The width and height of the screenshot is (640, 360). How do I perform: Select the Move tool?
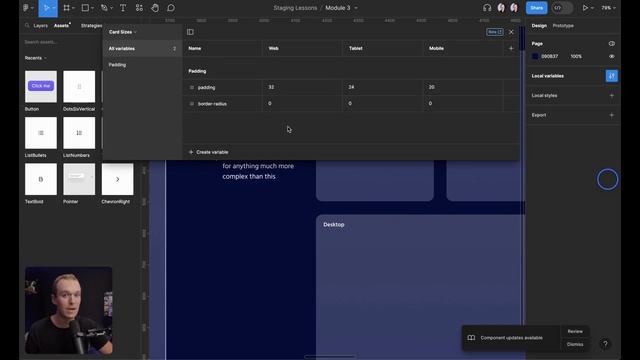tap(46, 8)
